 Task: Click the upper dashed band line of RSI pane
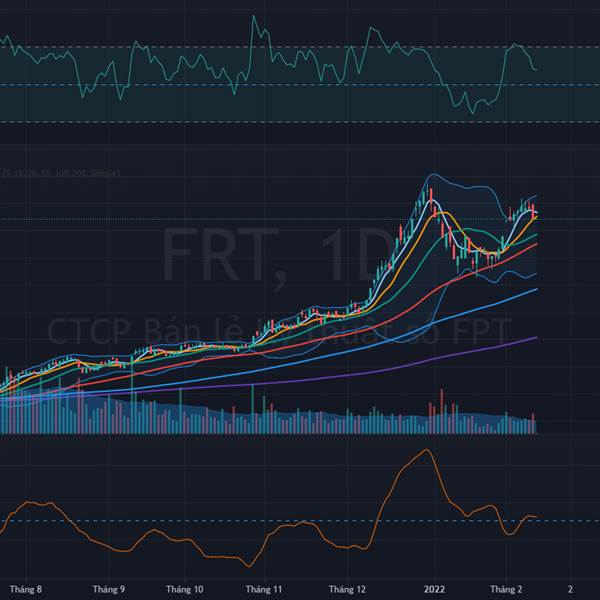[x=300, y=47]
